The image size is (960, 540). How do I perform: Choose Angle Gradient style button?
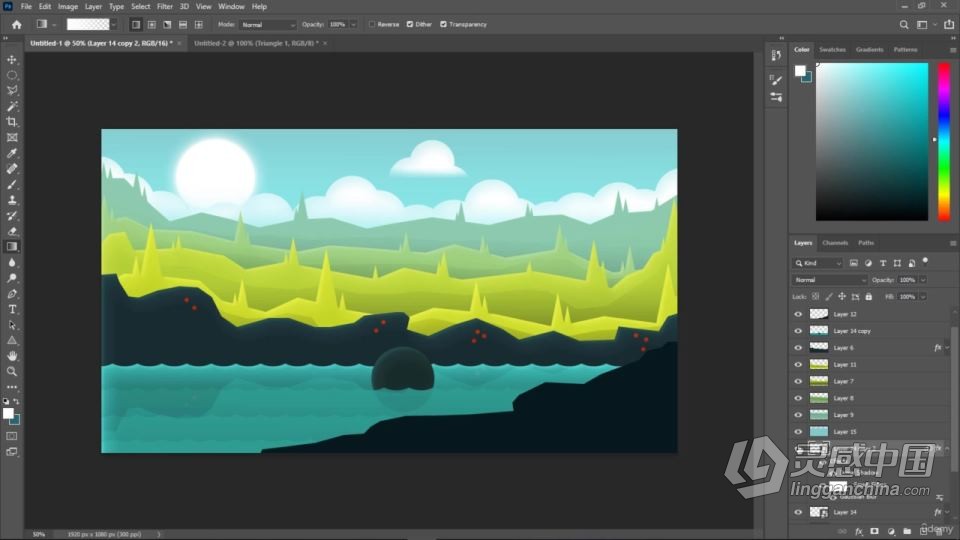click(167, 24)
